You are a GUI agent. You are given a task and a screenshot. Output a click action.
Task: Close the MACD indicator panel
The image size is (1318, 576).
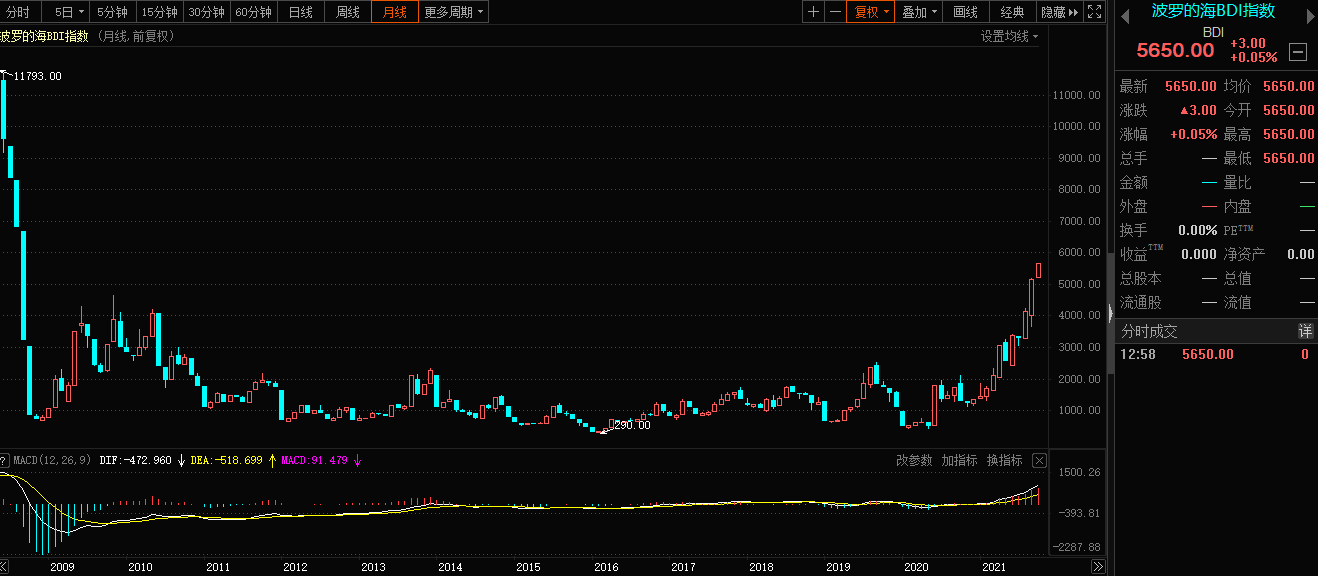coord(1039,461)
